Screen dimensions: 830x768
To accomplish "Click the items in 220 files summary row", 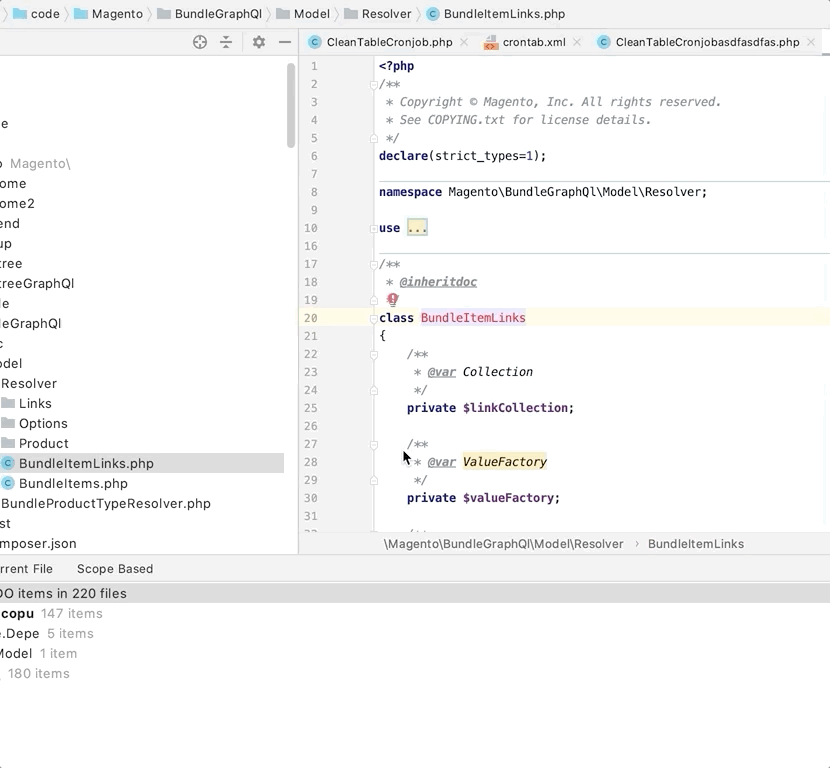I will tap(415, 593).
